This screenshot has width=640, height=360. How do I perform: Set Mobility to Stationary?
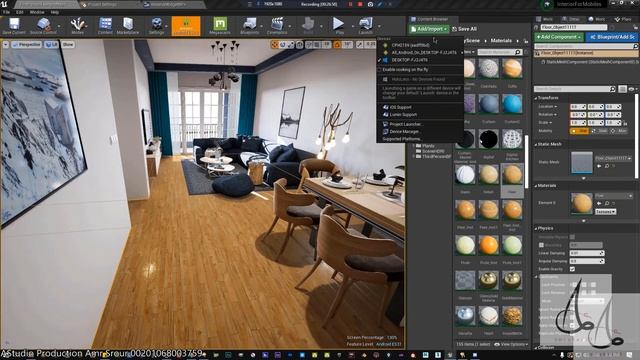pos(599,131)
